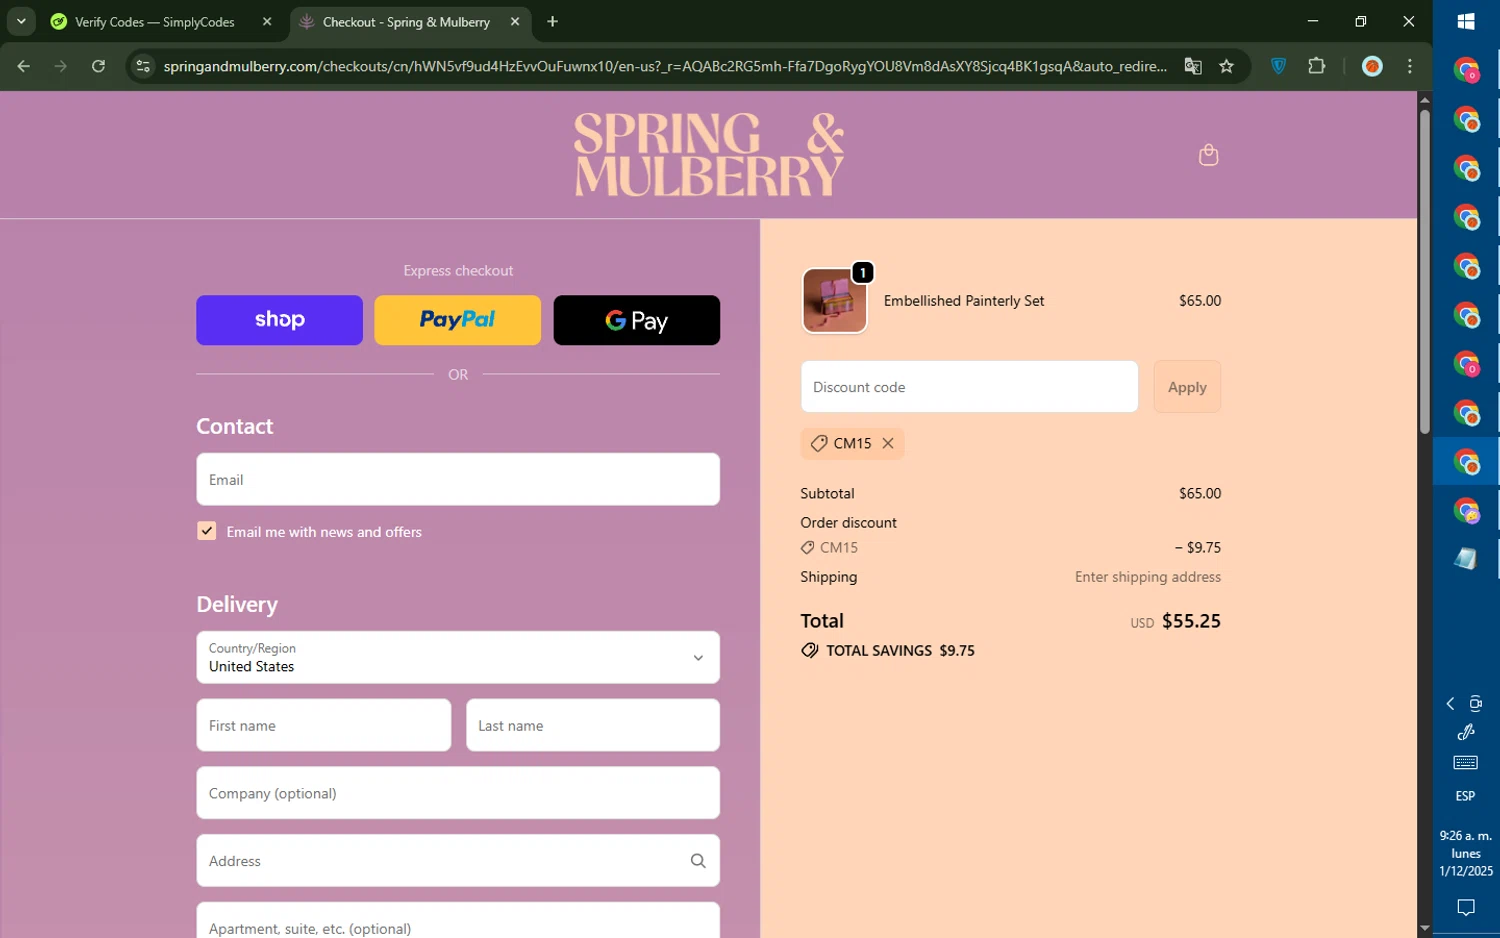This screenshot has height=938, width=1500.
Task: Focus the Email input field
Action: click(458, 480)
